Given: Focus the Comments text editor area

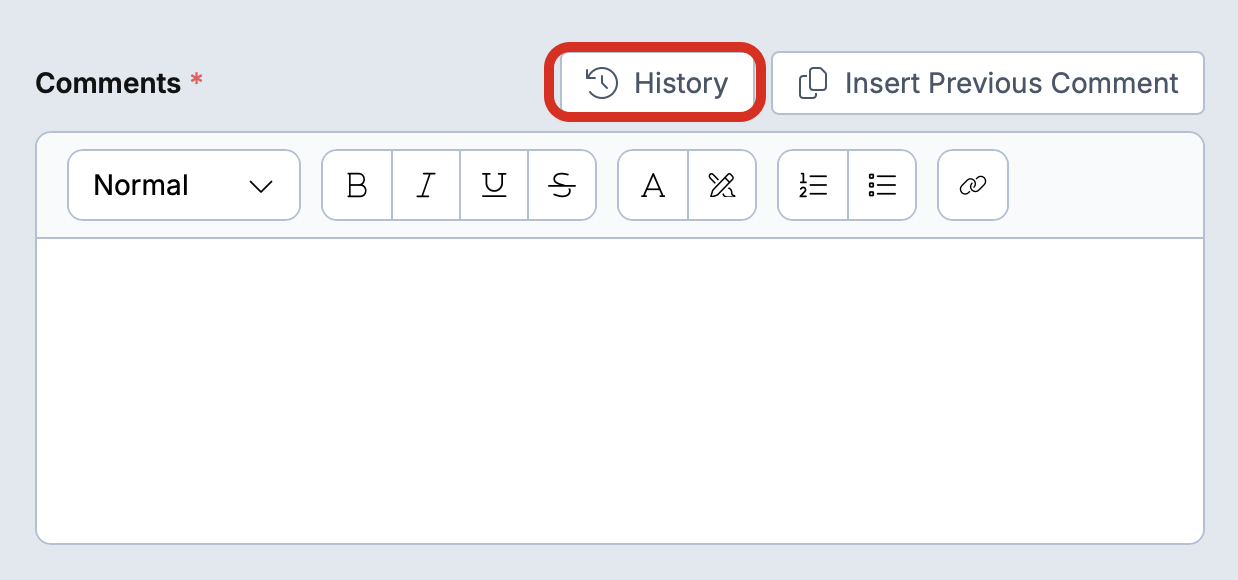Looking at the screenshot, I should [x=620, y=391].
